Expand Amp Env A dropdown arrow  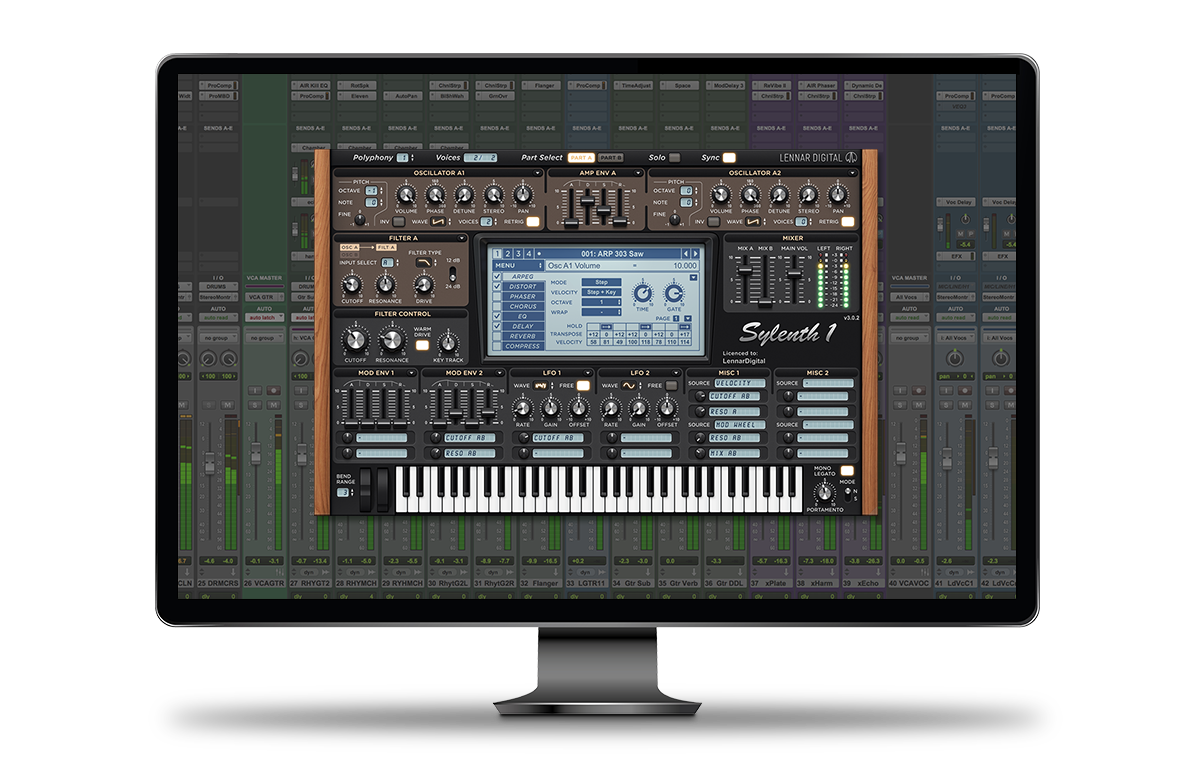tap(638, 173)
